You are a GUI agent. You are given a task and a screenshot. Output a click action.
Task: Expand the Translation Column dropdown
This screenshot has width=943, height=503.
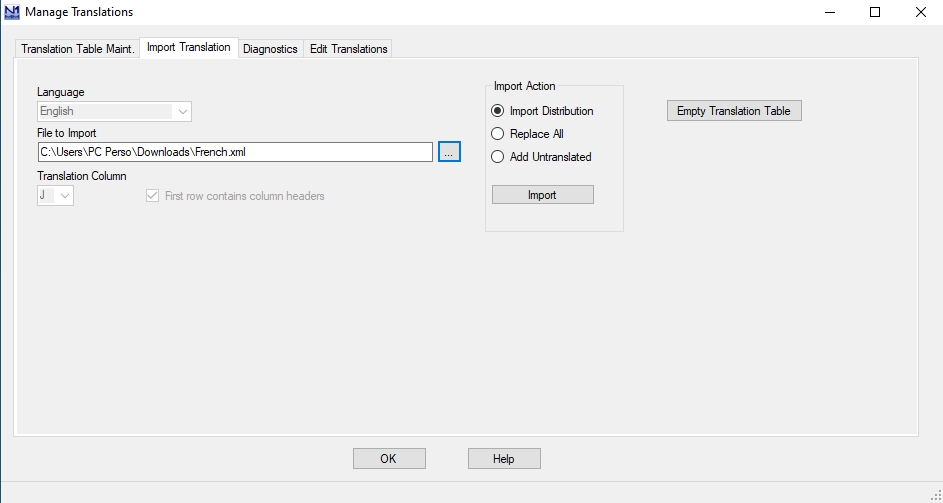55,196
